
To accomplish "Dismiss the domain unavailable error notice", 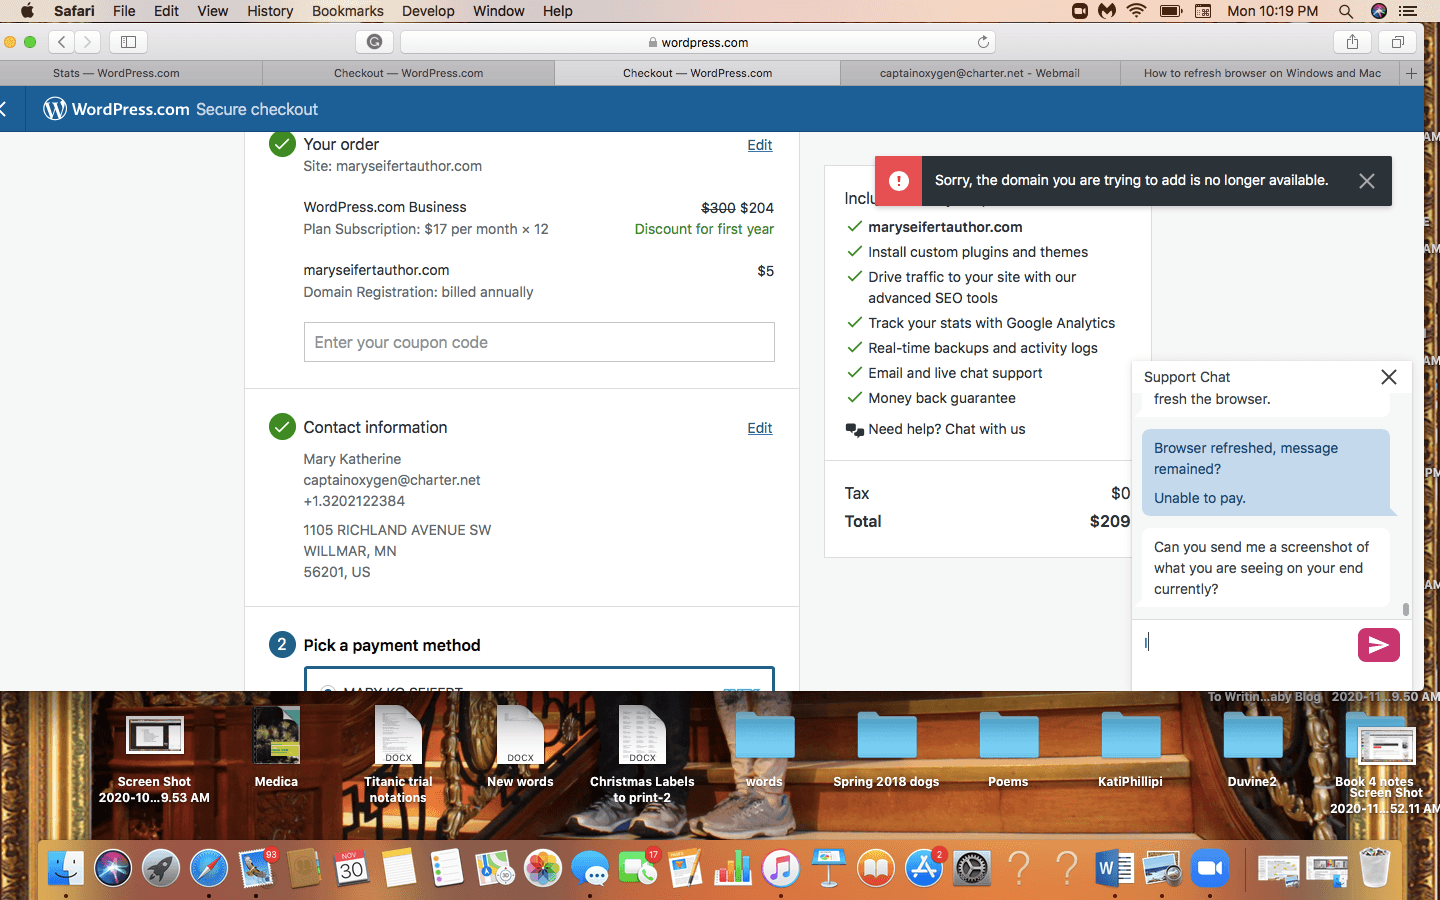I will pos(1367,181).
